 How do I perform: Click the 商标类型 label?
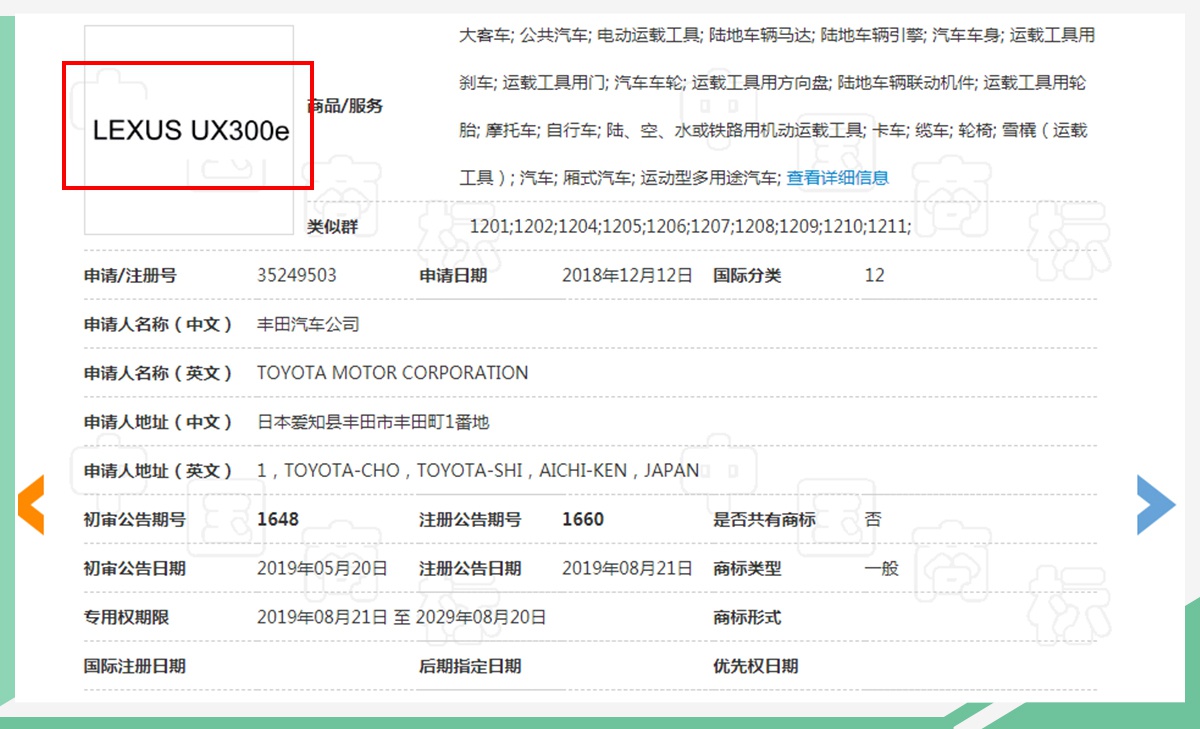tap(747, 568)
